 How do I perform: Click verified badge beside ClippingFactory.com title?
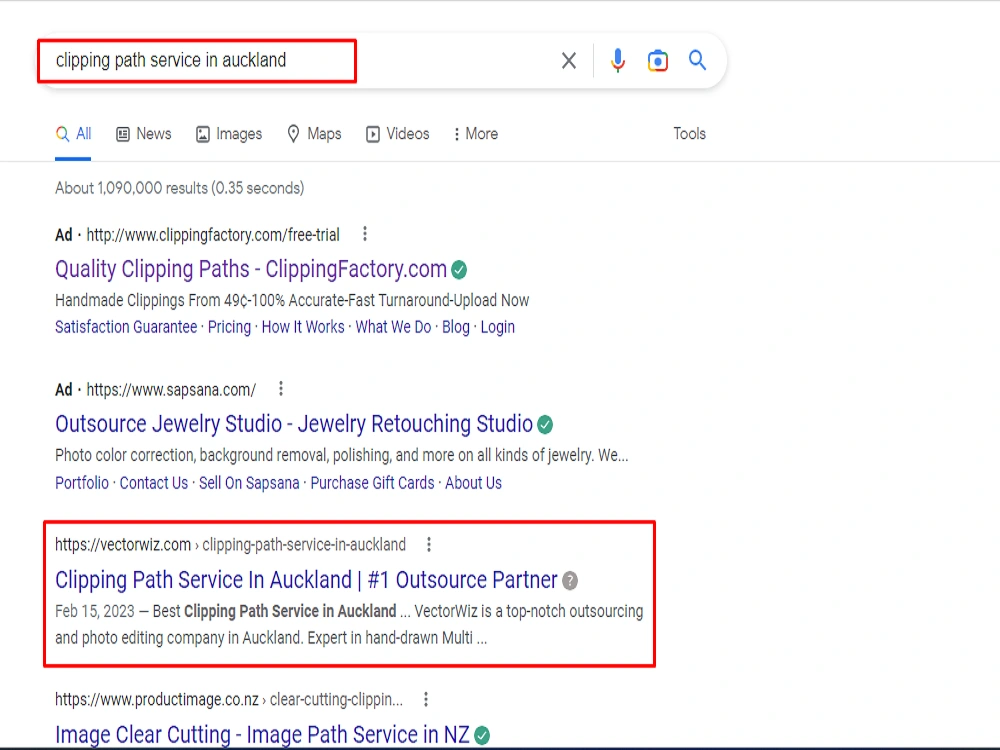click(459, 270)
